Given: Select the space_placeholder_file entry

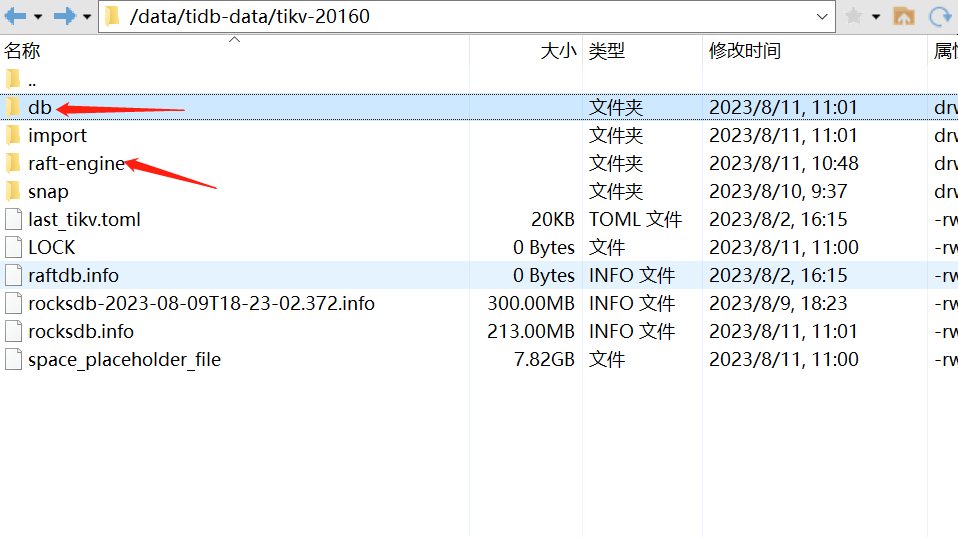Looking at the screenshot, I should 124,359.
